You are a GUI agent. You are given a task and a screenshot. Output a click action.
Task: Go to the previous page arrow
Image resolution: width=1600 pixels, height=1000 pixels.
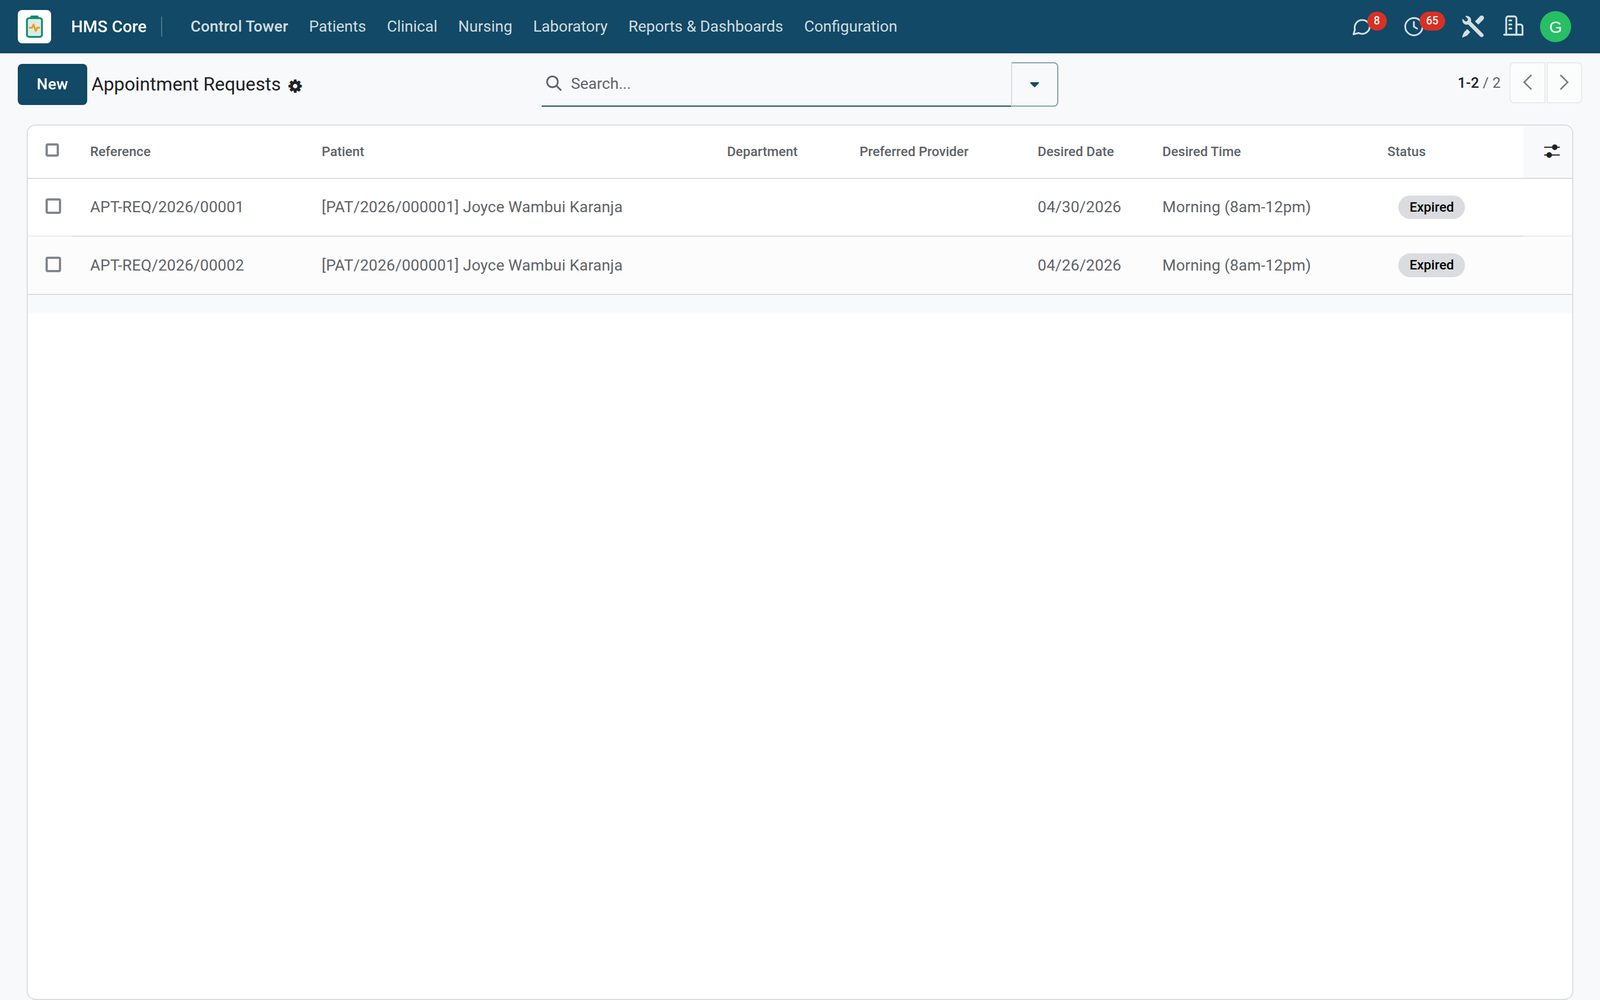[1527, 83]
